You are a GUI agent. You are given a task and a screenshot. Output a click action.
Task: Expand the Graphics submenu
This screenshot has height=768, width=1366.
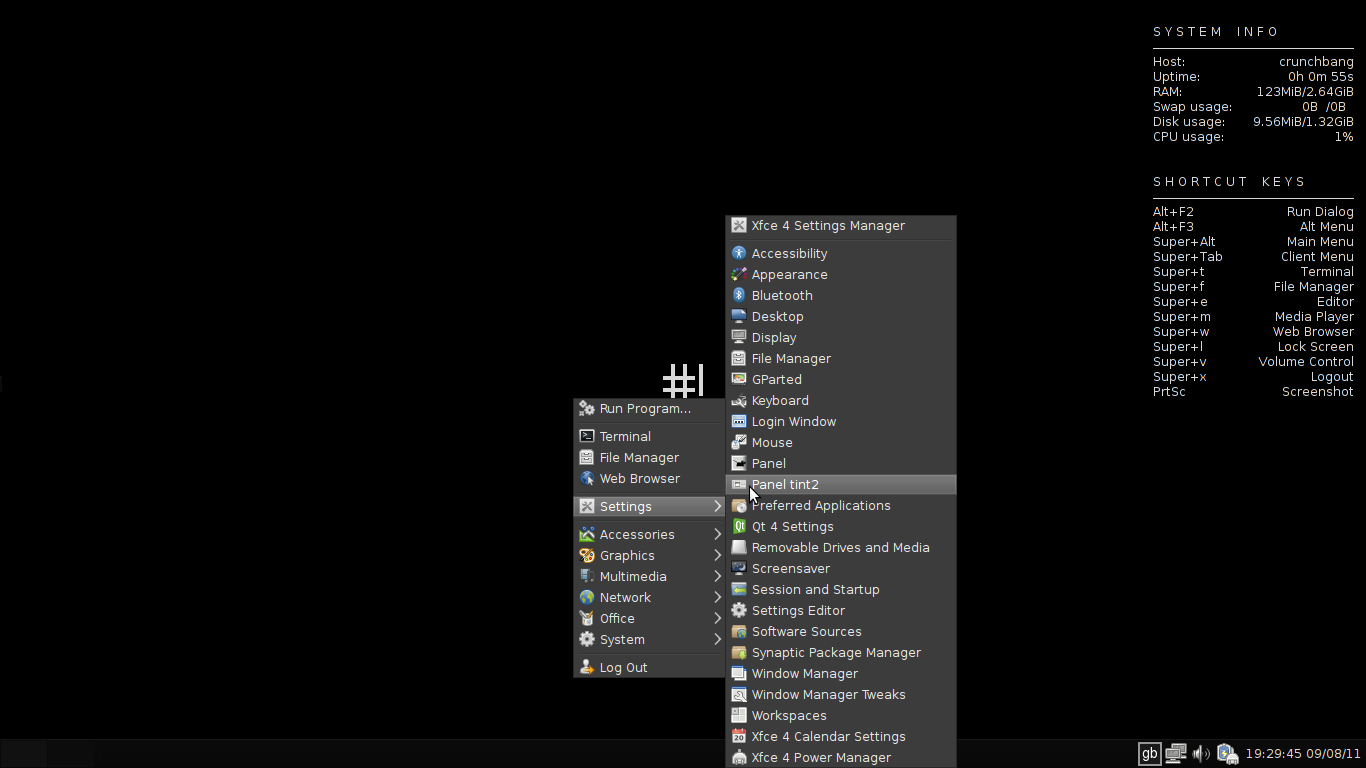pyautogui.click(x=629, y=555)
